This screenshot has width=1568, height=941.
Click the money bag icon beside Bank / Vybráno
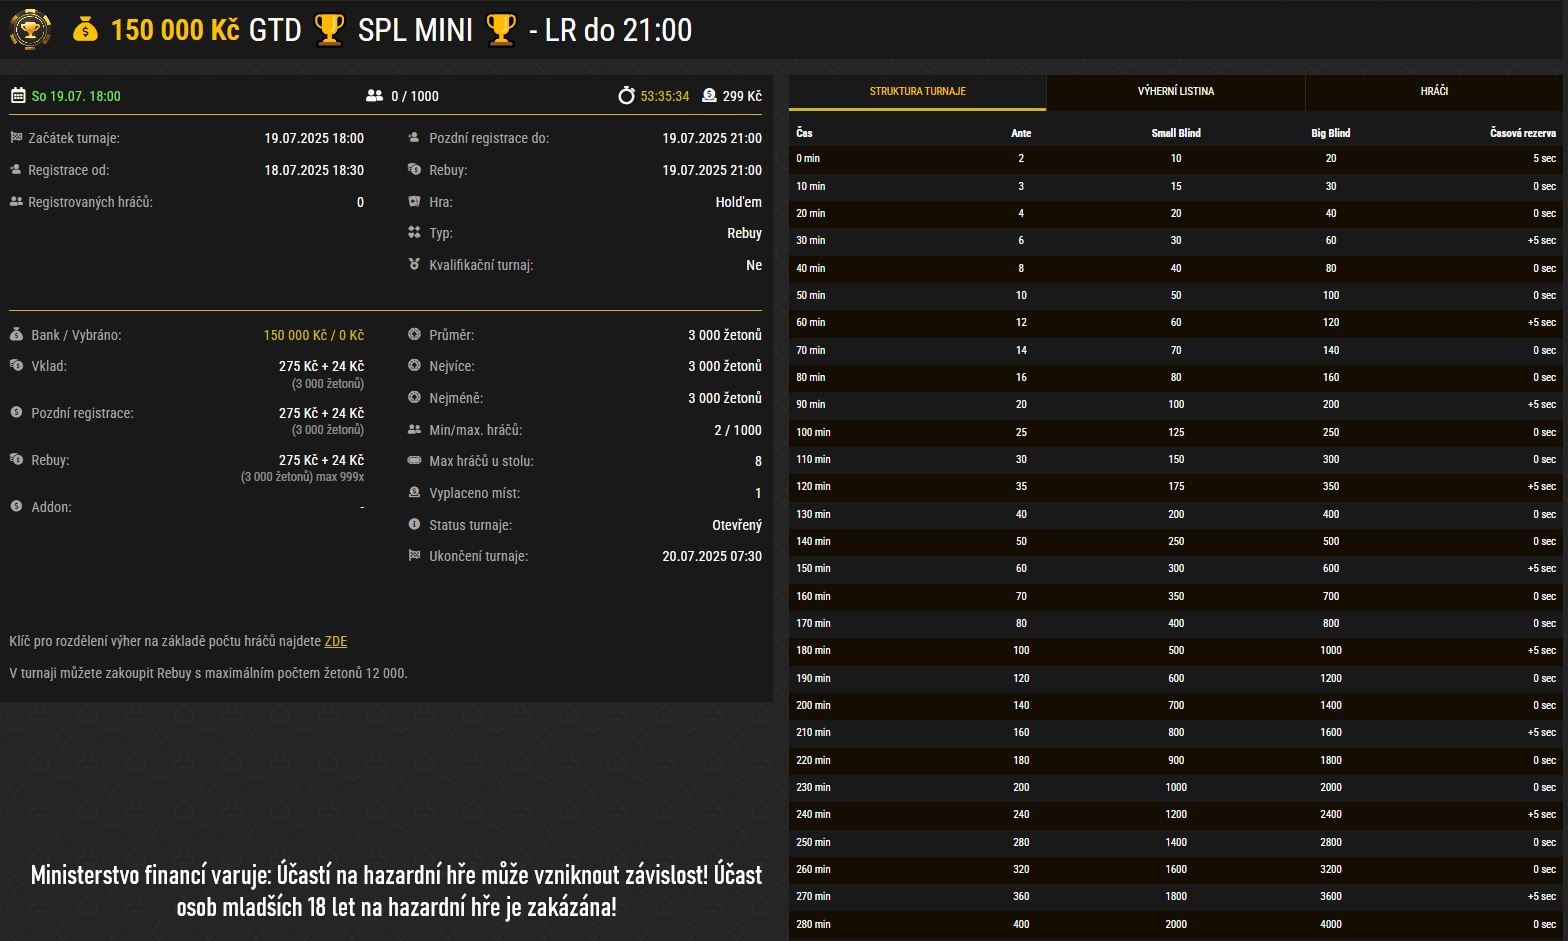point(16,335)
